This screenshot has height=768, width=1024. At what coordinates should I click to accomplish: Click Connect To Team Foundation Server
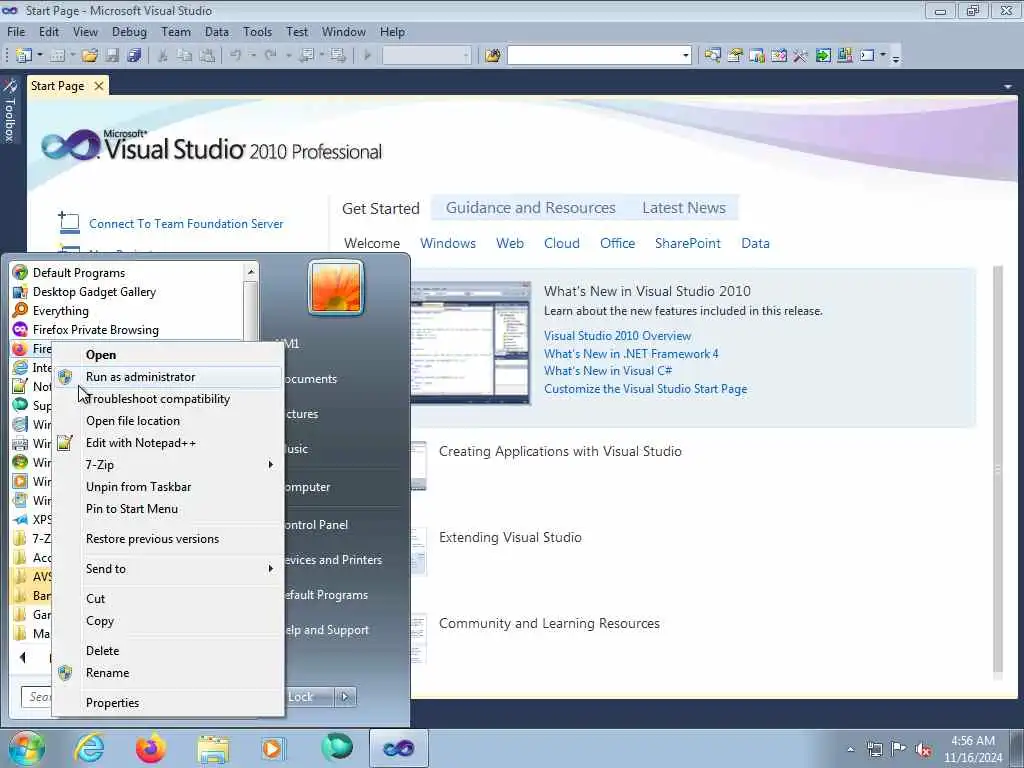[x=186, y=223]
